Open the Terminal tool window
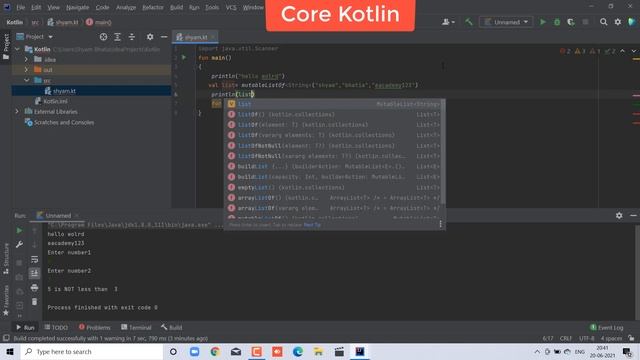This screenshot has height=360, width=640. 136,327
